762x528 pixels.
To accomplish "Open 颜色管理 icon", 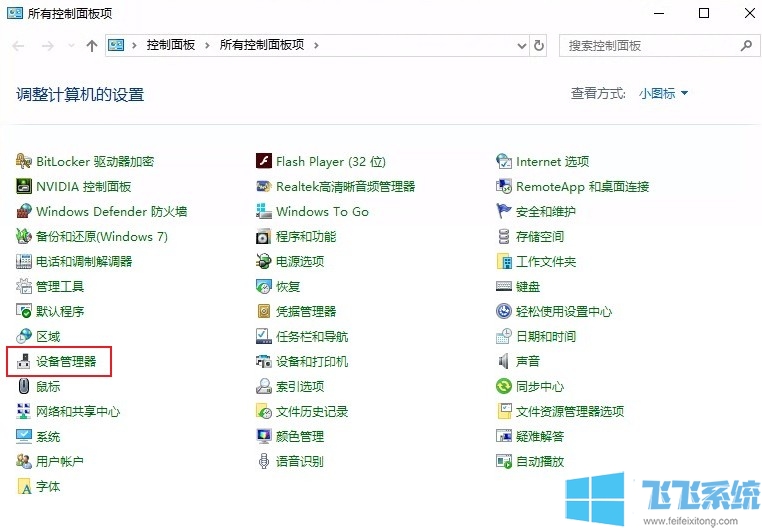I will [264, 437].
